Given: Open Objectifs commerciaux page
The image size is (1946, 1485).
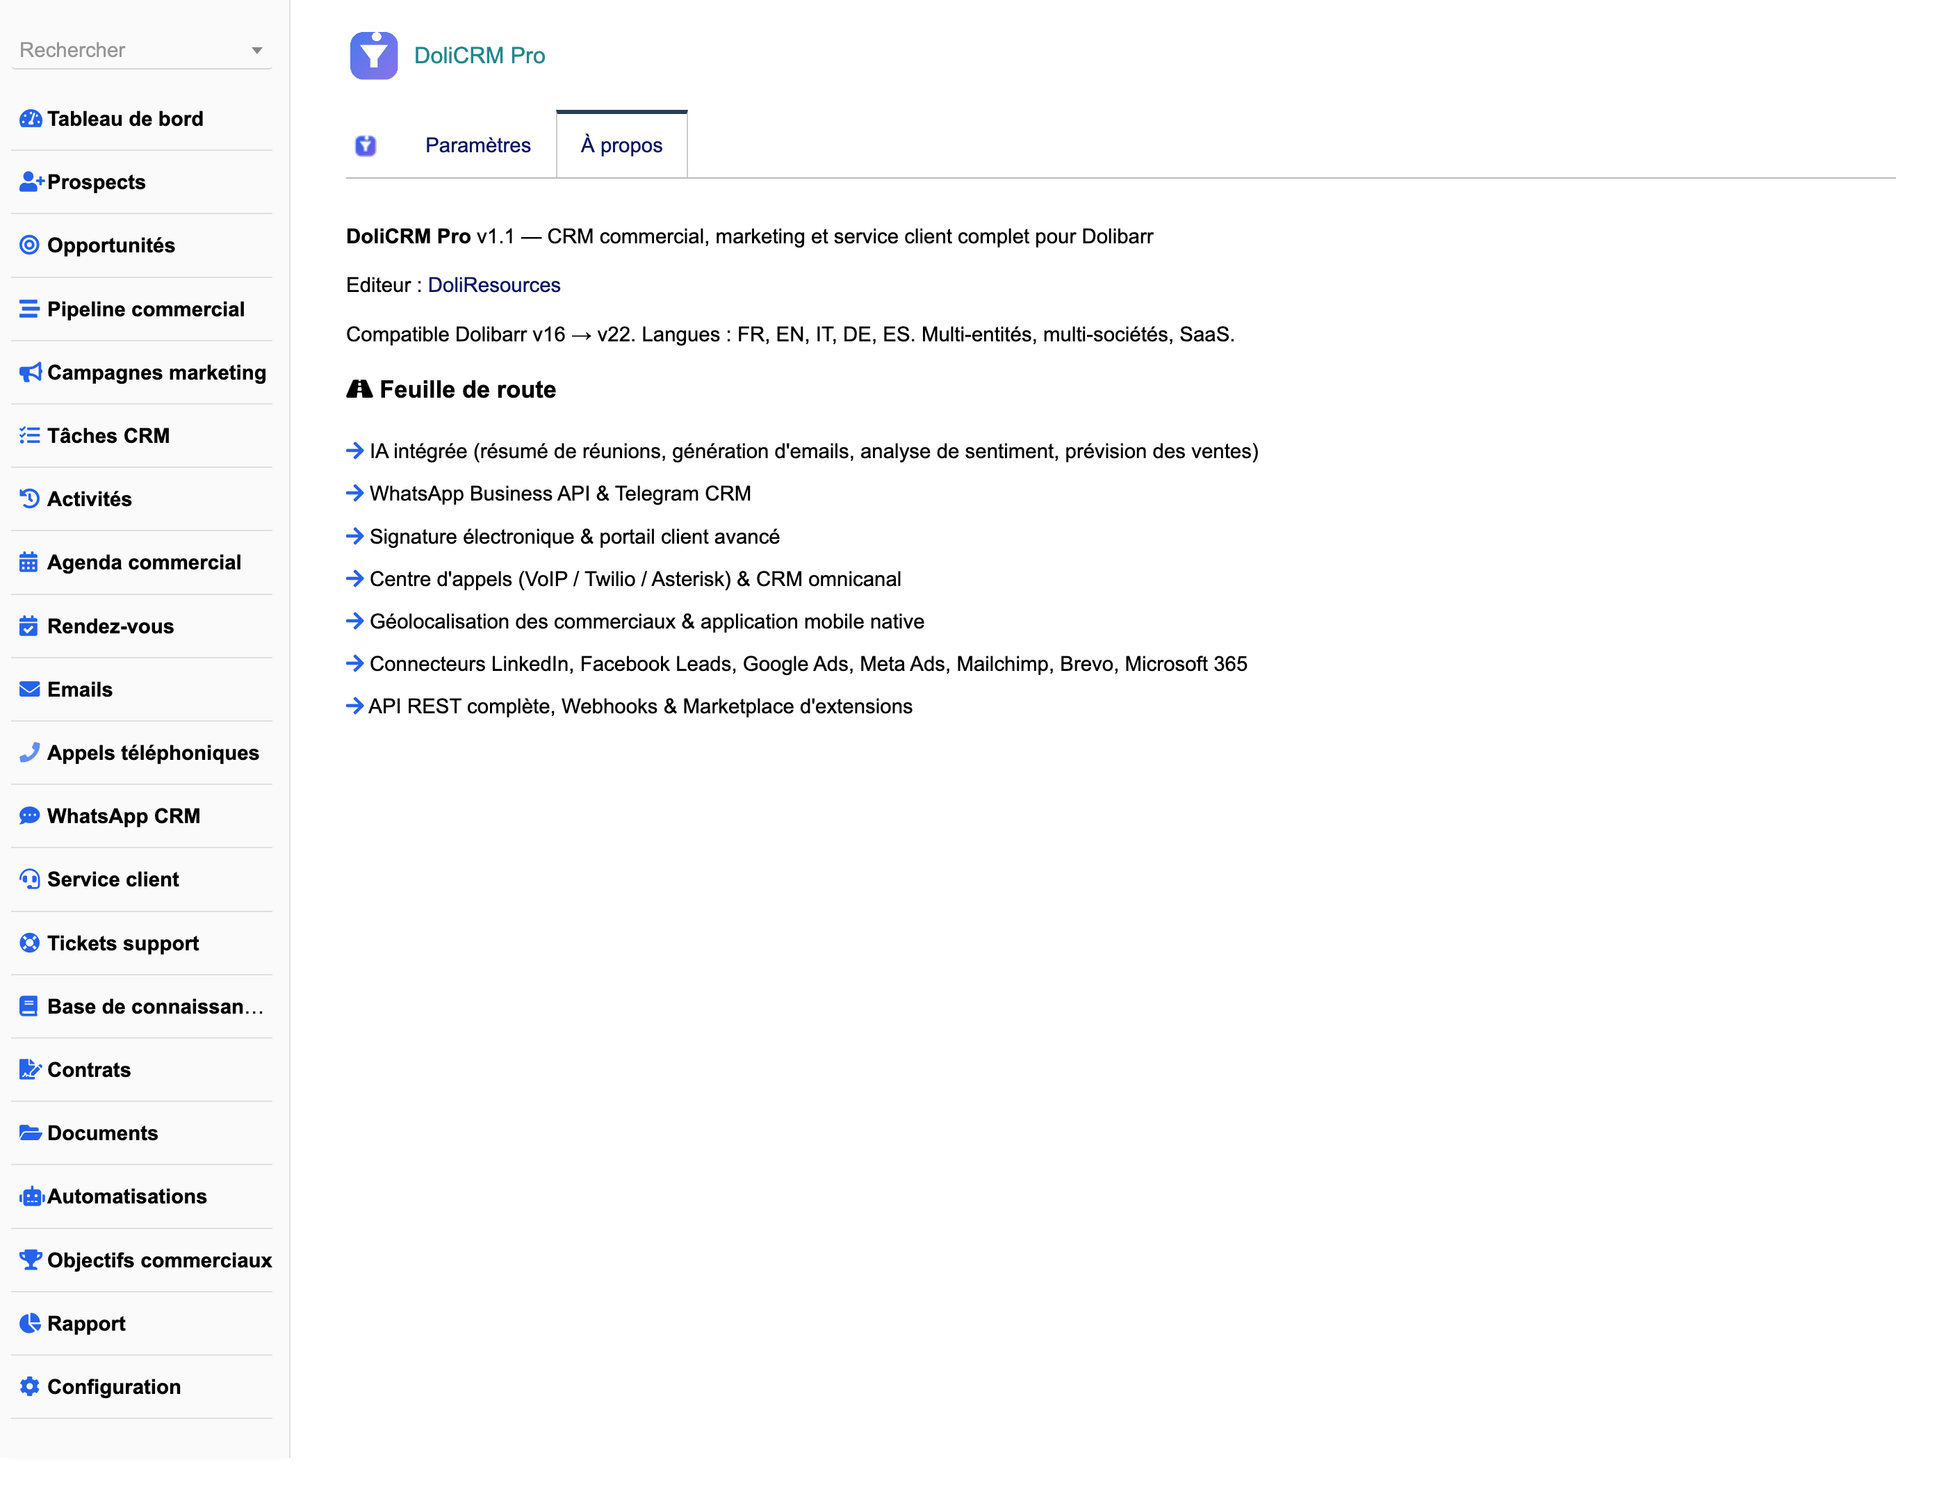Looking at the screenshot, I should pos(160,1260).
